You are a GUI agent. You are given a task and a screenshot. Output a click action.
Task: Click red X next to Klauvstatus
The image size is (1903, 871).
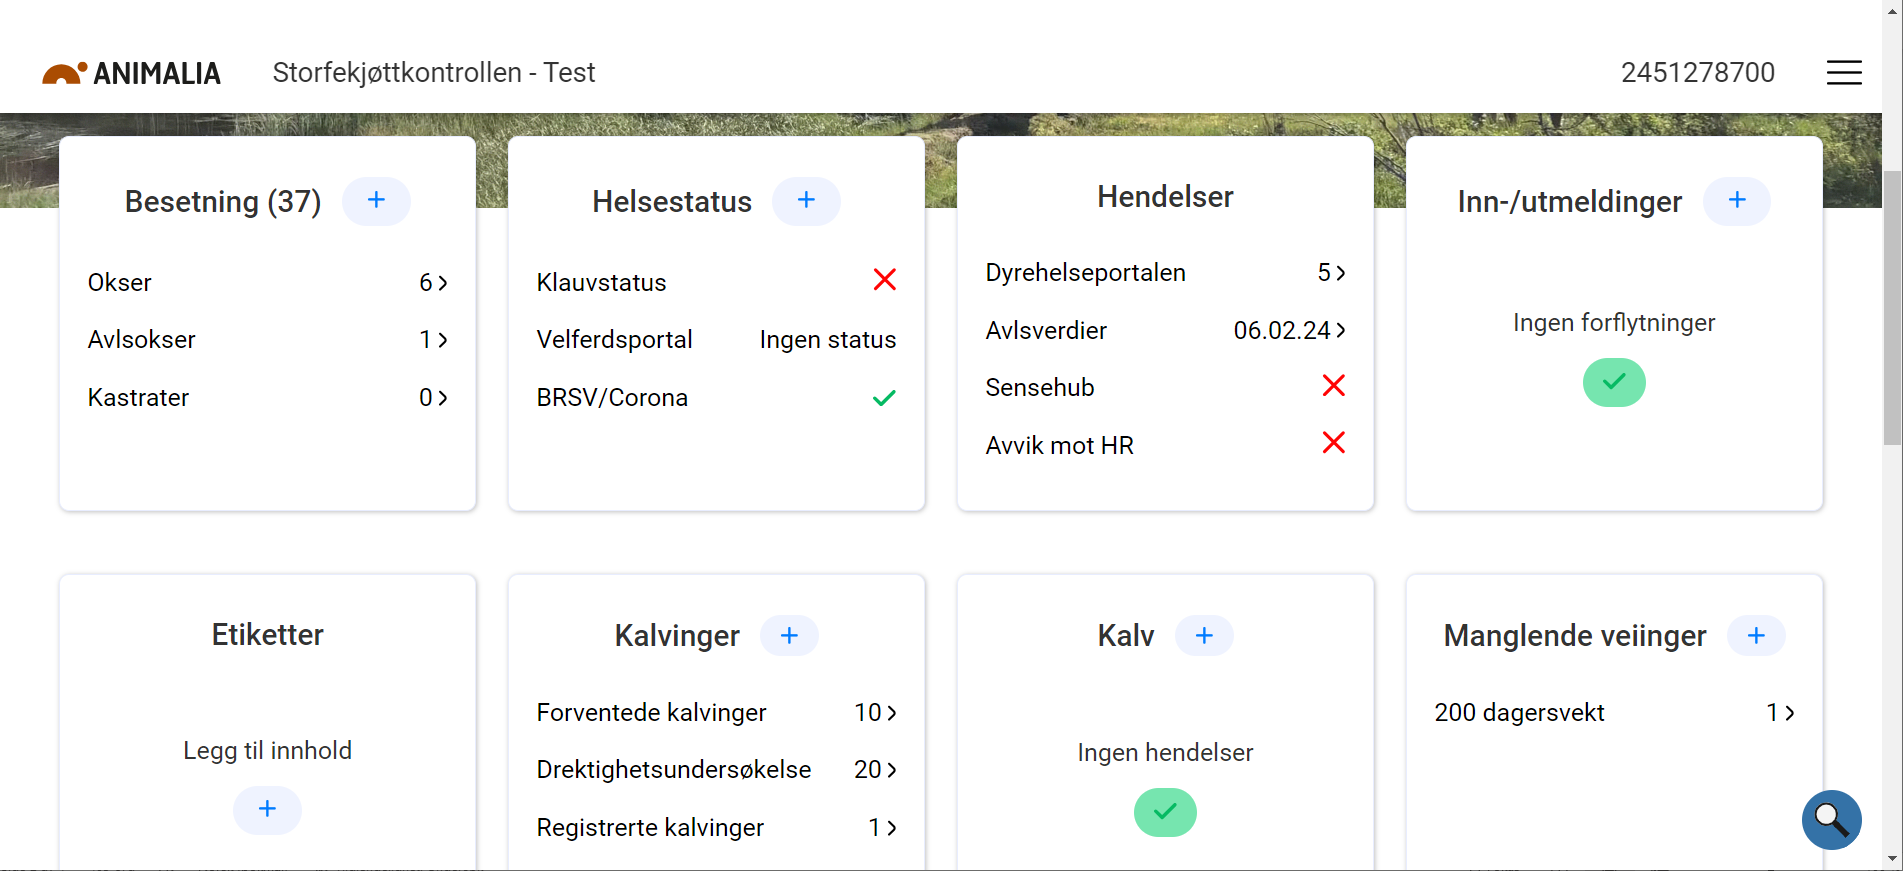click(x=884, y=280)
